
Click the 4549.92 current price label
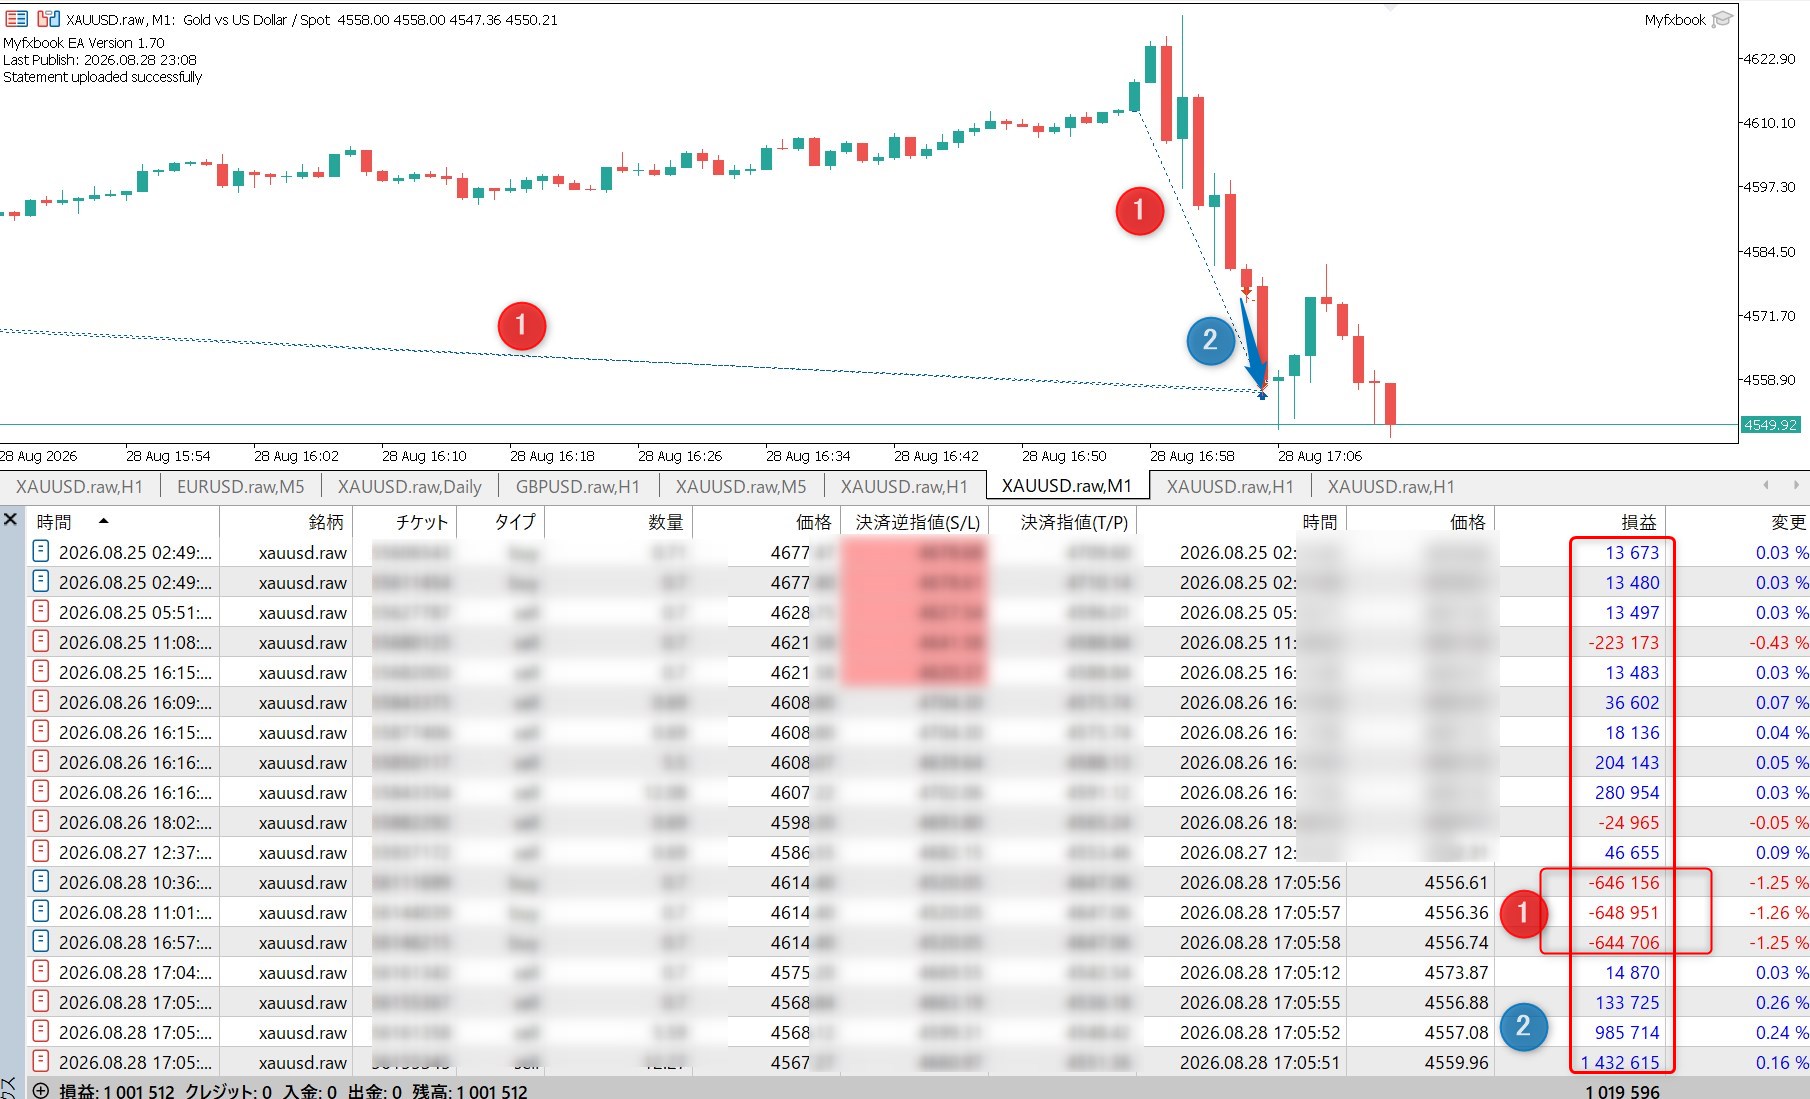(x=1770, y=425)
